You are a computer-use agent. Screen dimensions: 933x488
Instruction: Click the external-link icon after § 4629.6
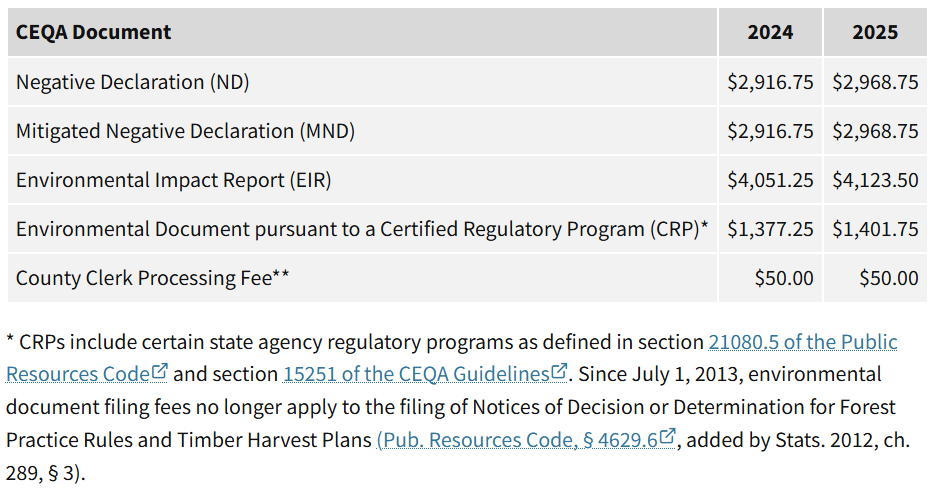point(668,438)
